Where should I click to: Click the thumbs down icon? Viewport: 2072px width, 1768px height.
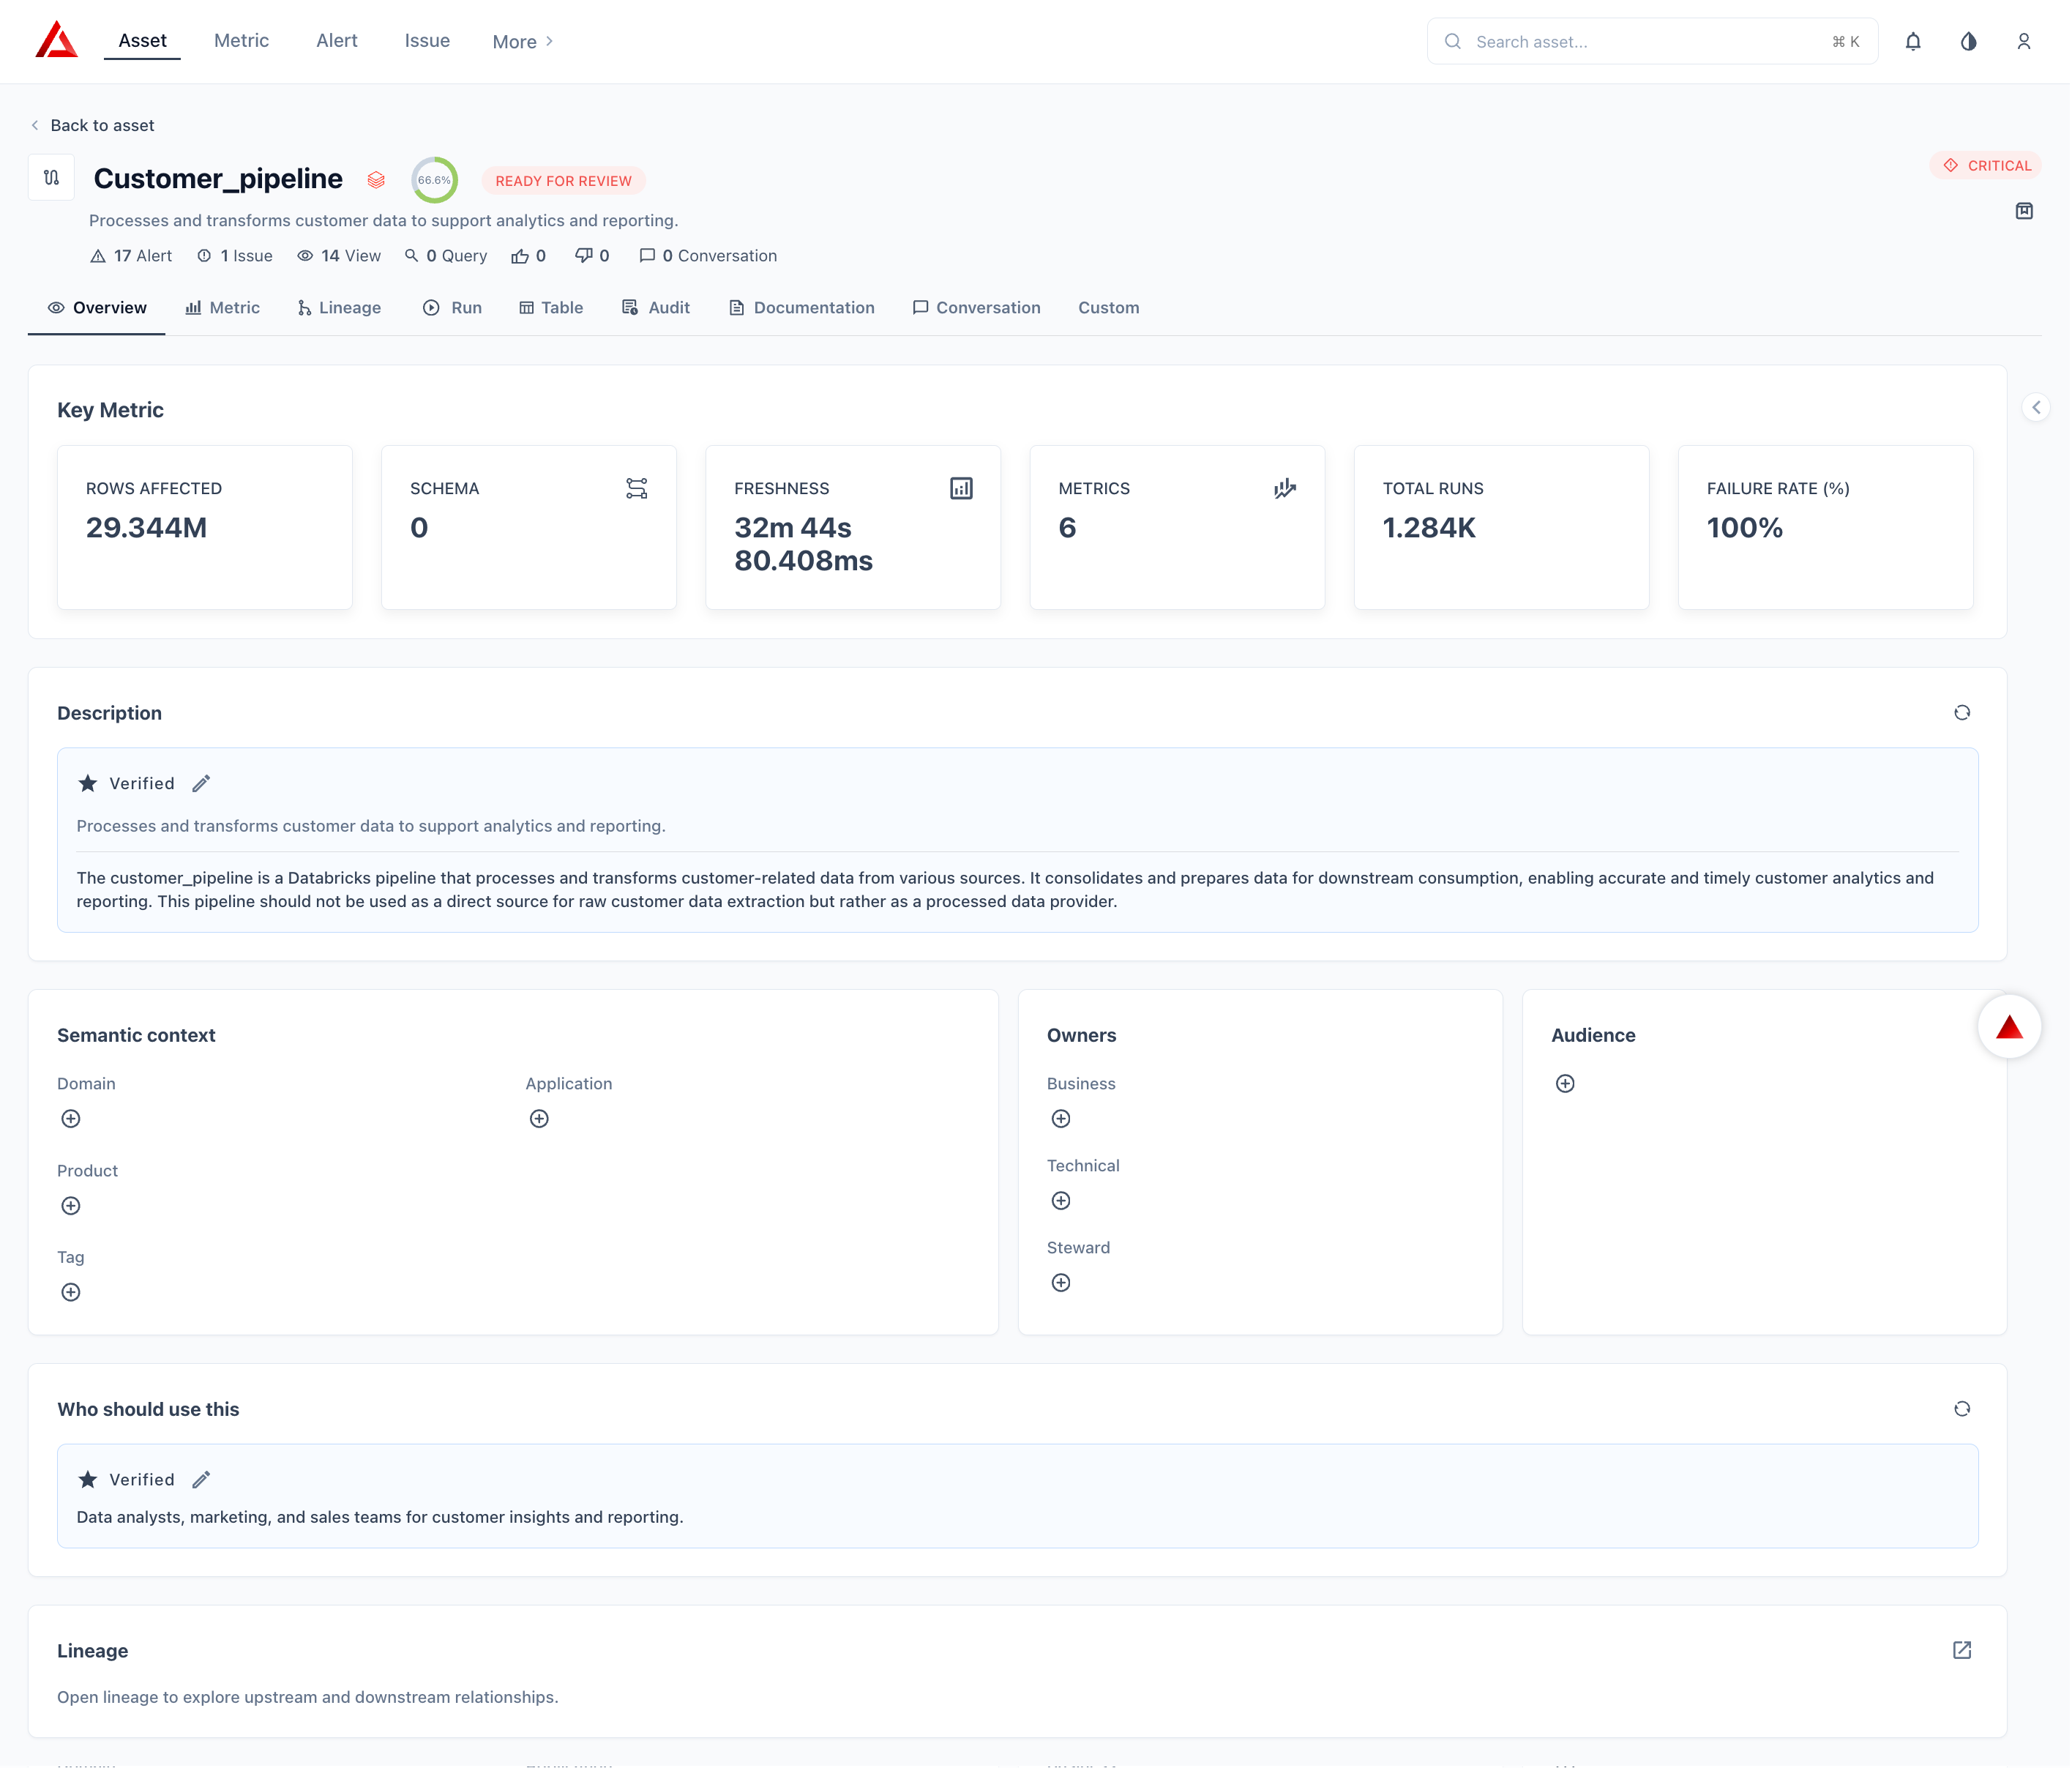coord(584,256)
